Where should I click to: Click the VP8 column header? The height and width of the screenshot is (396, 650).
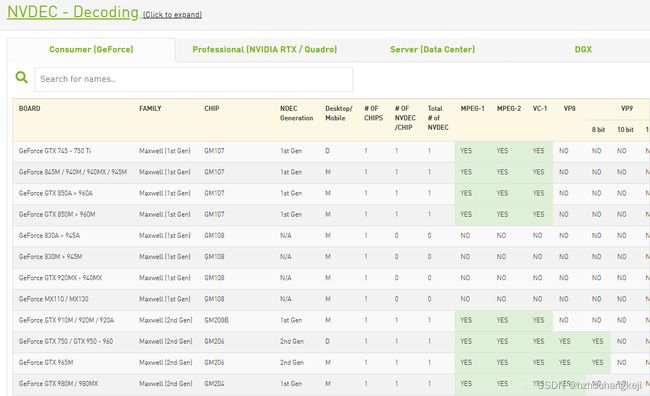(570, 109)
